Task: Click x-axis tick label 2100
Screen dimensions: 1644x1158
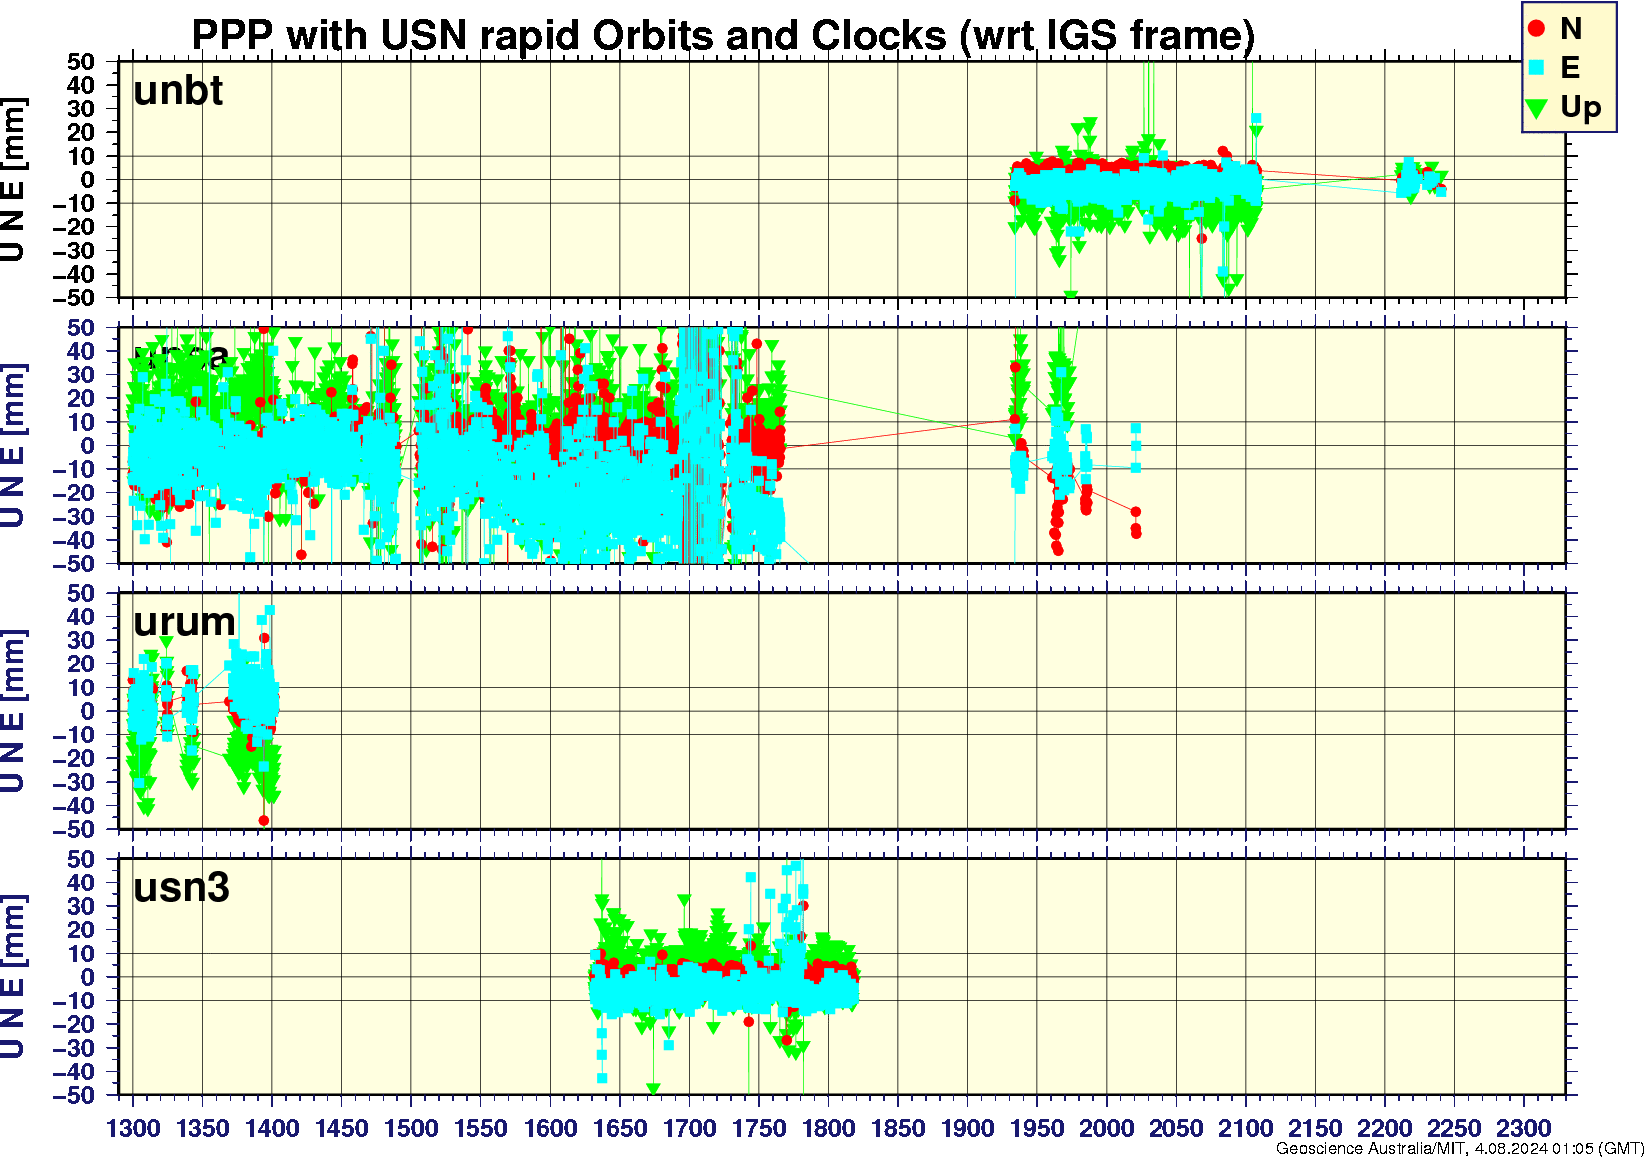Action: [x=1245, y=1128]
